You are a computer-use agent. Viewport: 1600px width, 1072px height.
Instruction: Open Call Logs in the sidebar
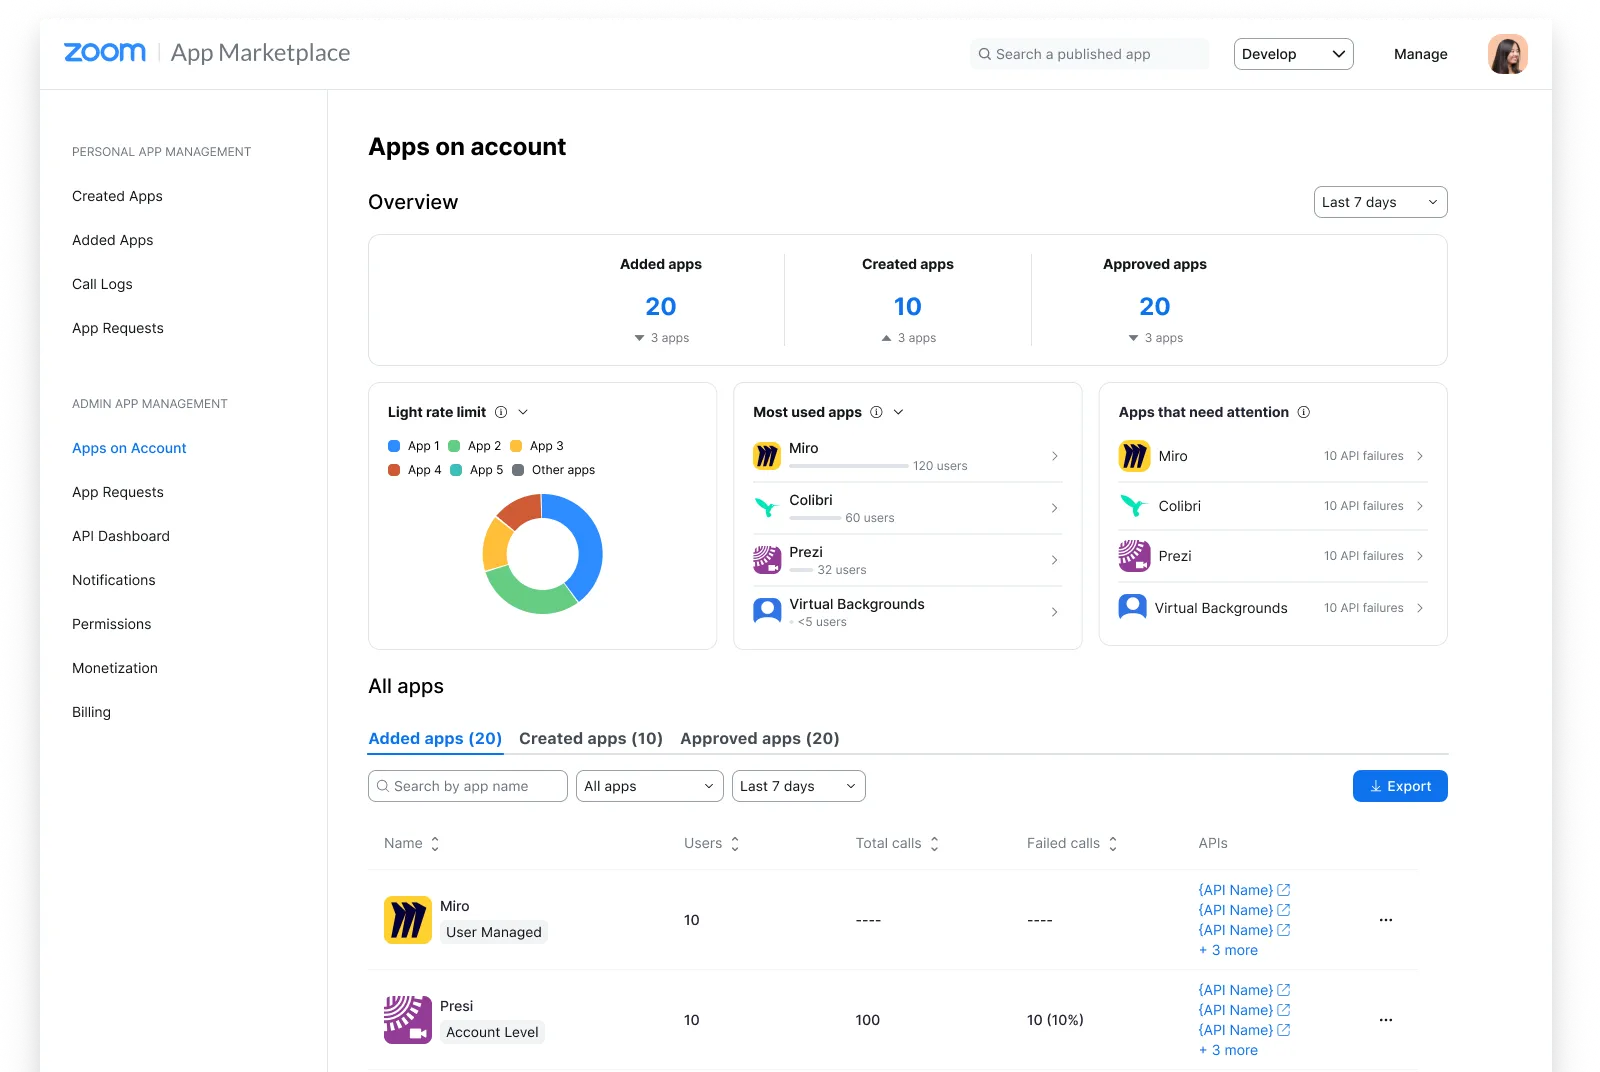(x=102, y=284)
